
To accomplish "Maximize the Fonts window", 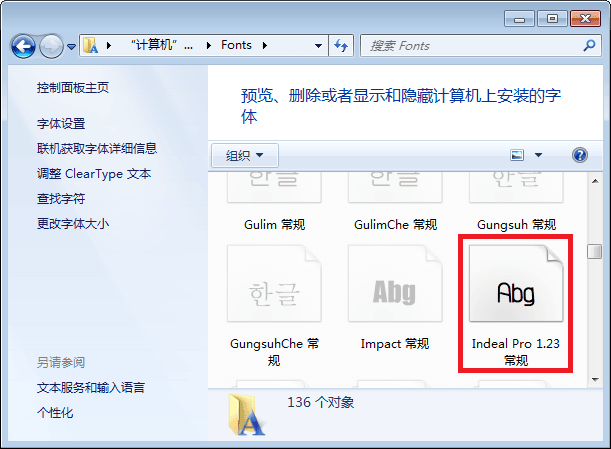I will point(552,19).
